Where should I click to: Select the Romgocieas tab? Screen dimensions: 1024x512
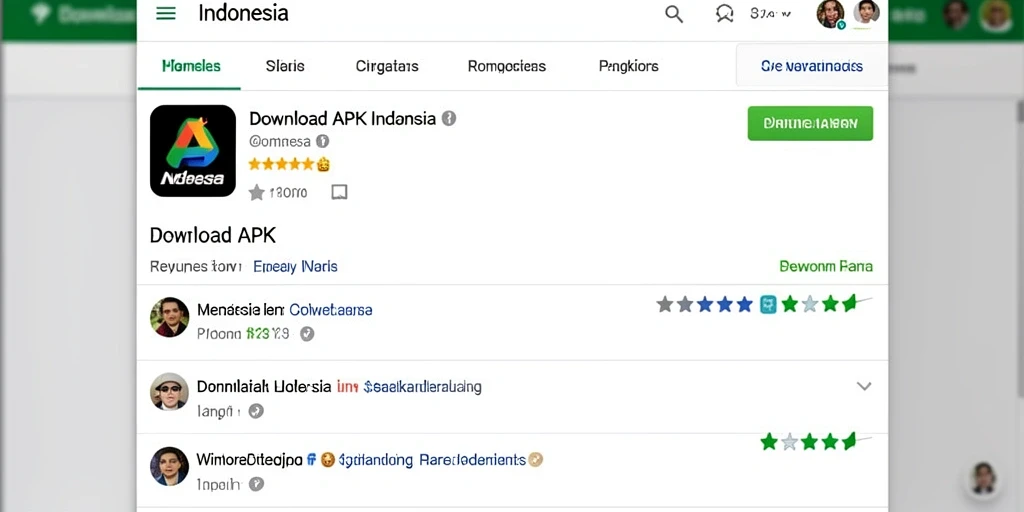(x=507, y=66)
